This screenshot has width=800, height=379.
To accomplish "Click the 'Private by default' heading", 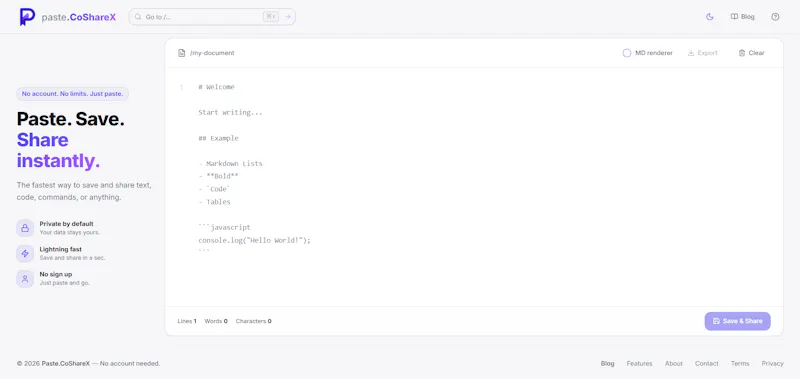I will pos(66,224).
